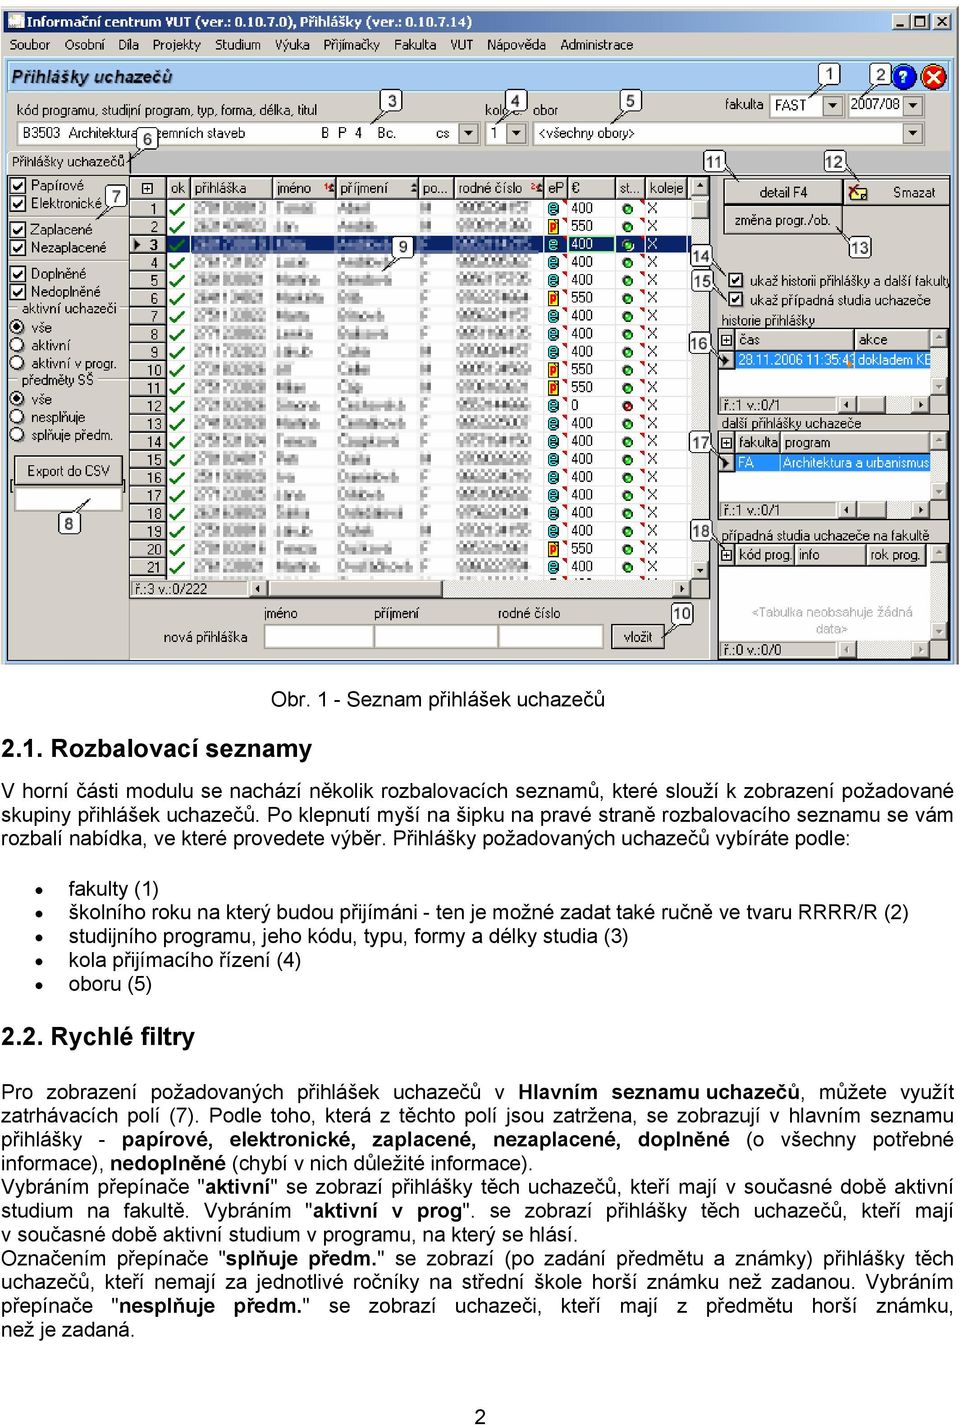Open the Nápověda menu

[517, 45]
